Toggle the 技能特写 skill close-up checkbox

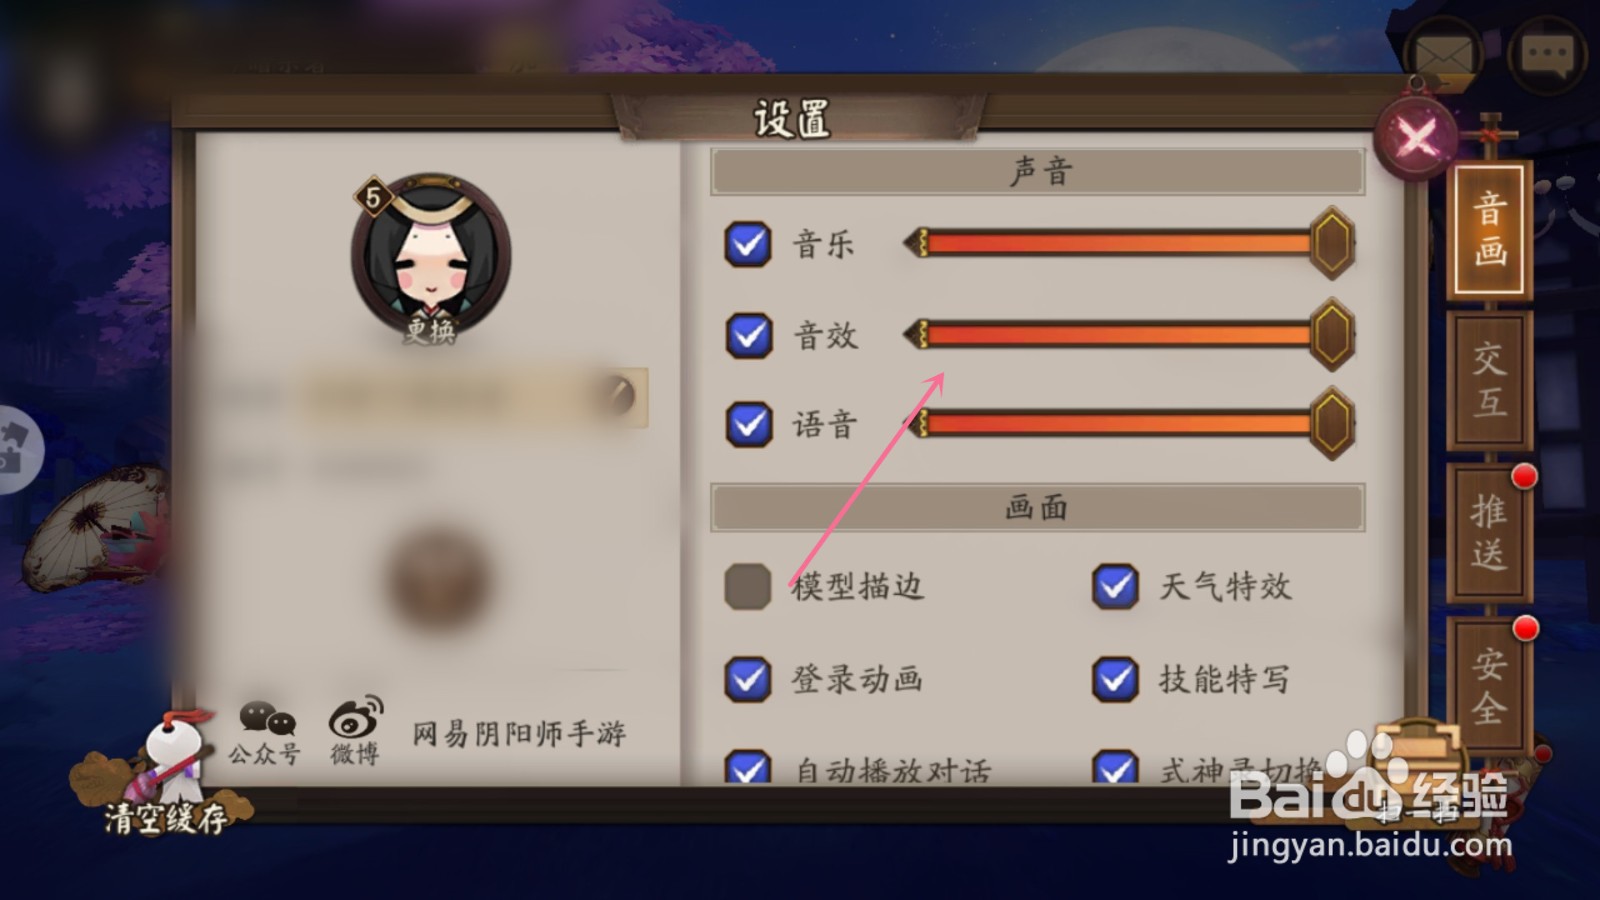pos(1115,679)
